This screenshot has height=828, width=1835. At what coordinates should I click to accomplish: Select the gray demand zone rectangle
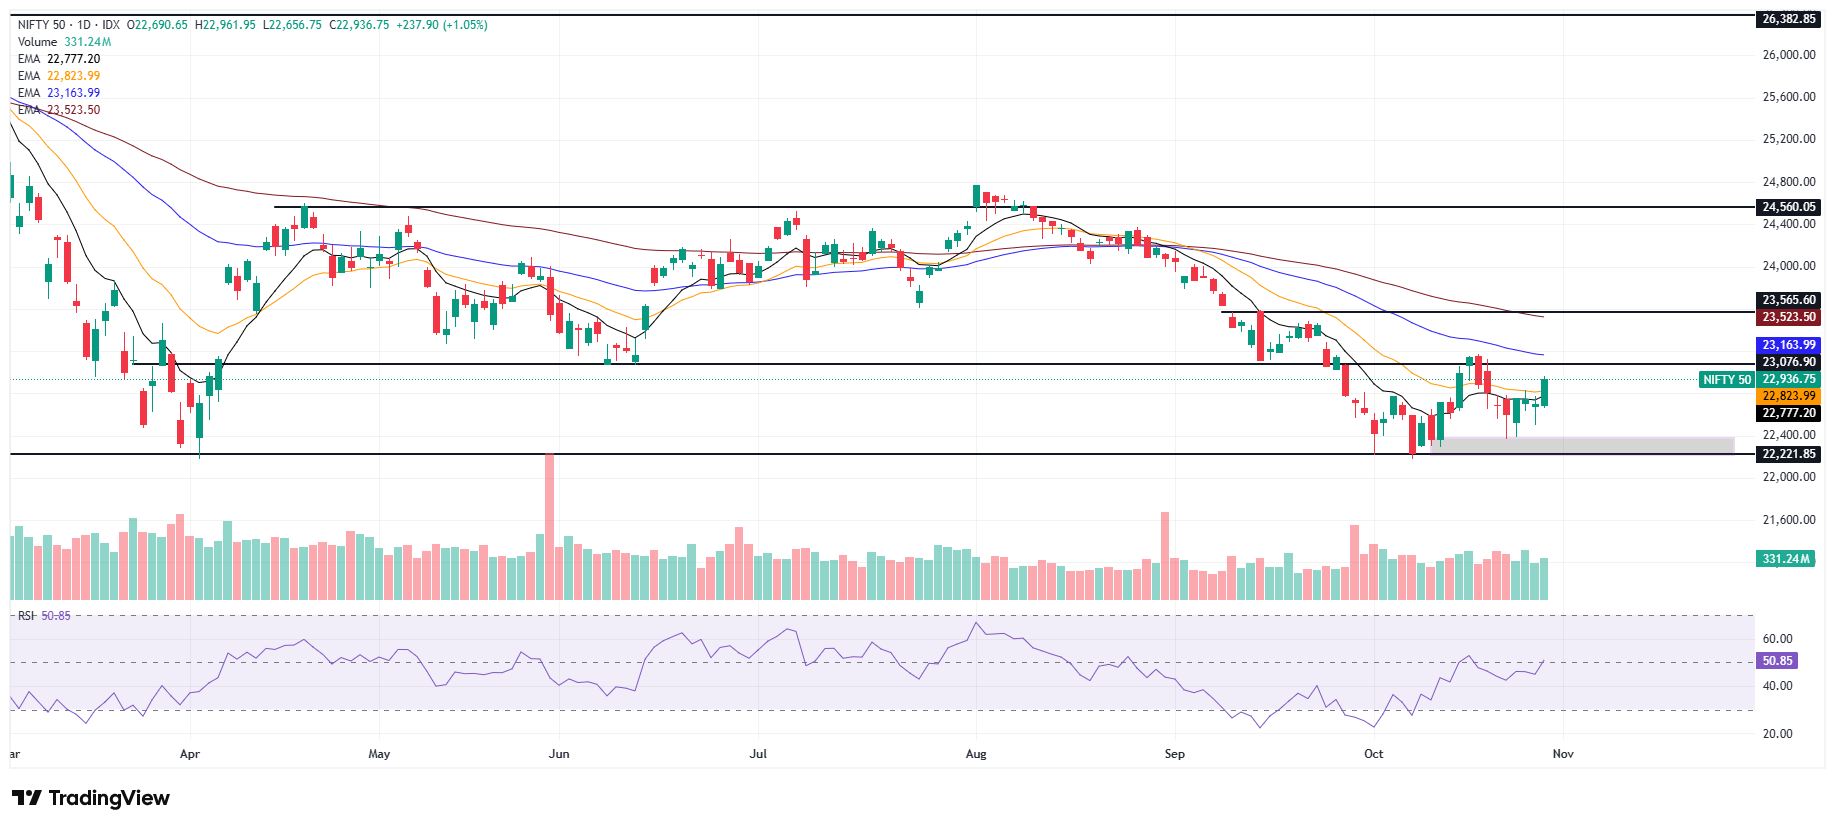tap(1582, 445)
